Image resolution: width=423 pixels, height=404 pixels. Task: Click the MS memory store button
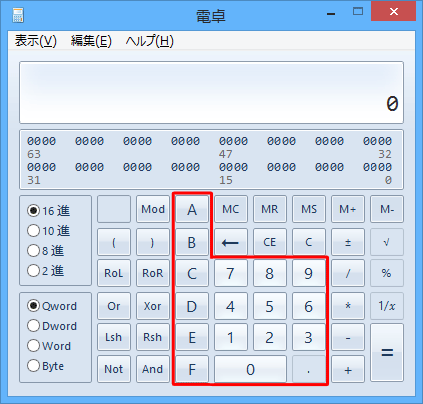tap(309, 209)
